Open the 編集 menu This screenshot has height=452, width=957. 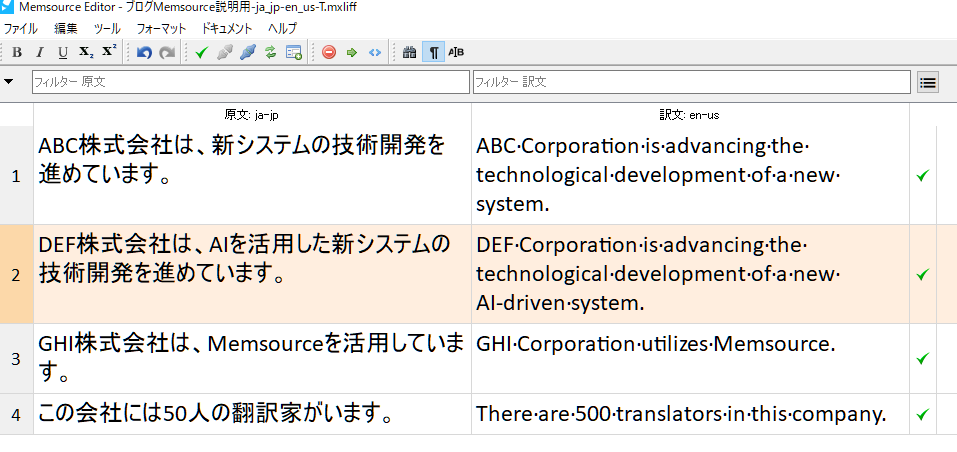pos(65,29)
